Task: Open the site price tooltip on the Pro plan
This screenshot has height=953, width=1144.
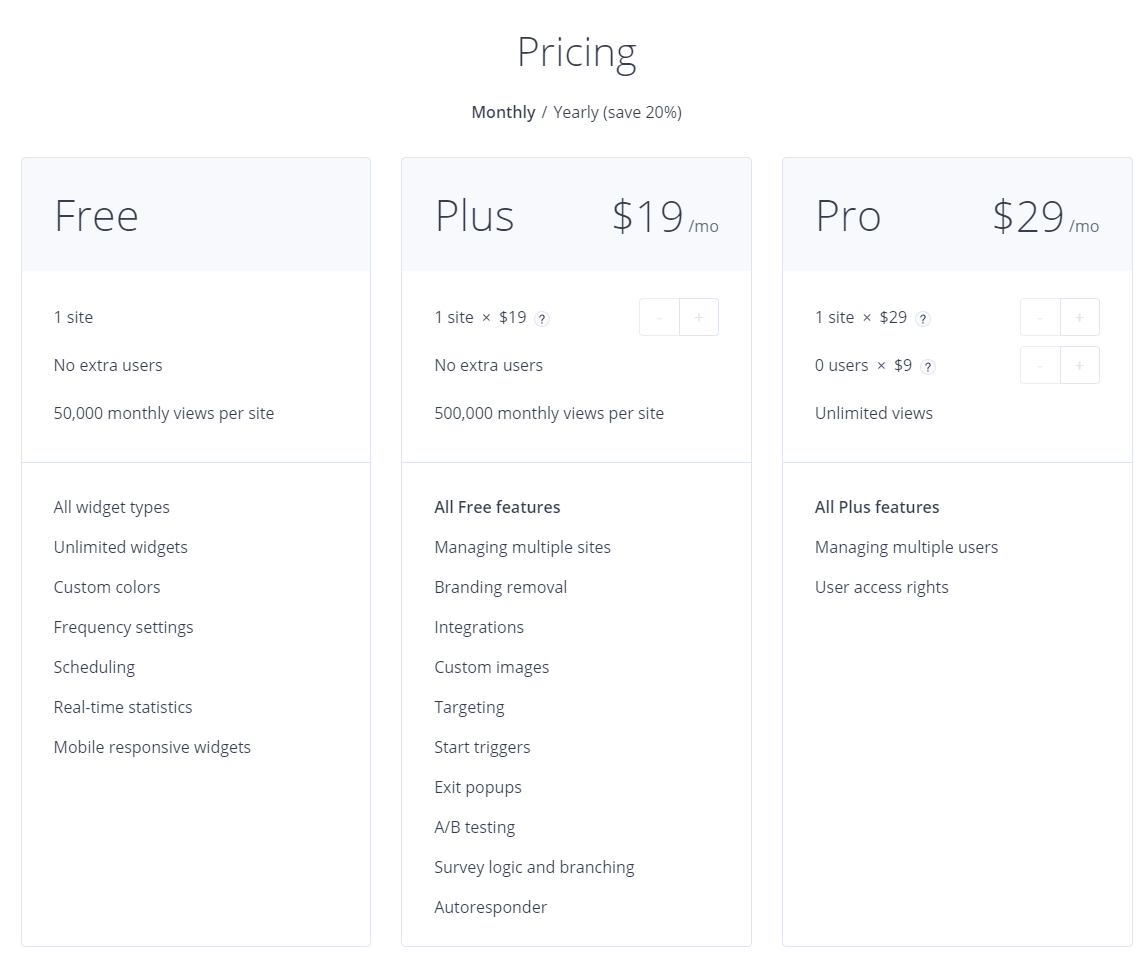Action: click(x=923, y=318)
